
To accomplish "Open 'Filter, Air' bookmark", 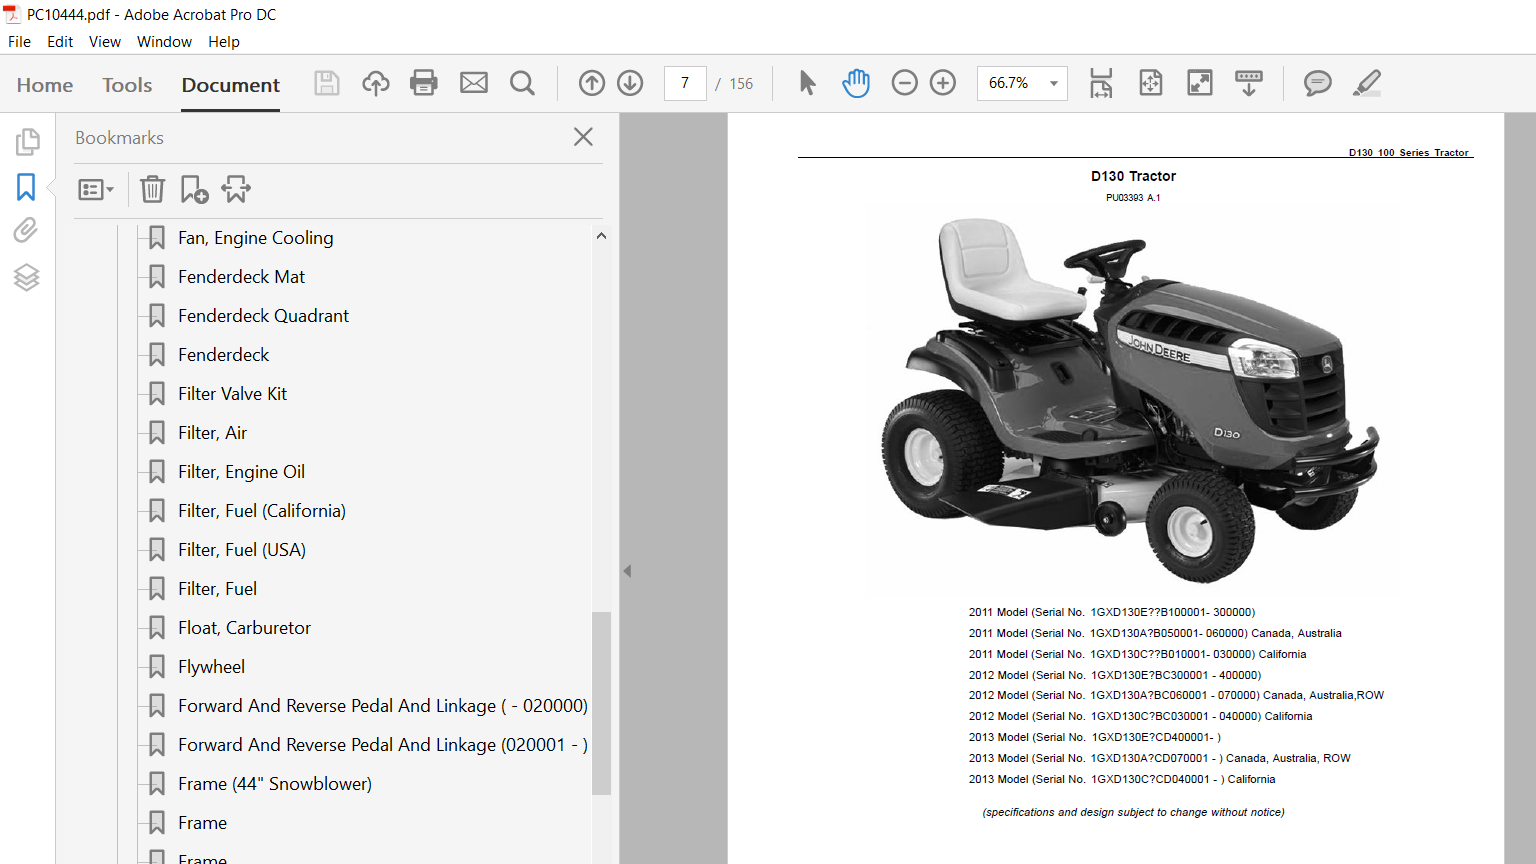I will coord(213,433).
